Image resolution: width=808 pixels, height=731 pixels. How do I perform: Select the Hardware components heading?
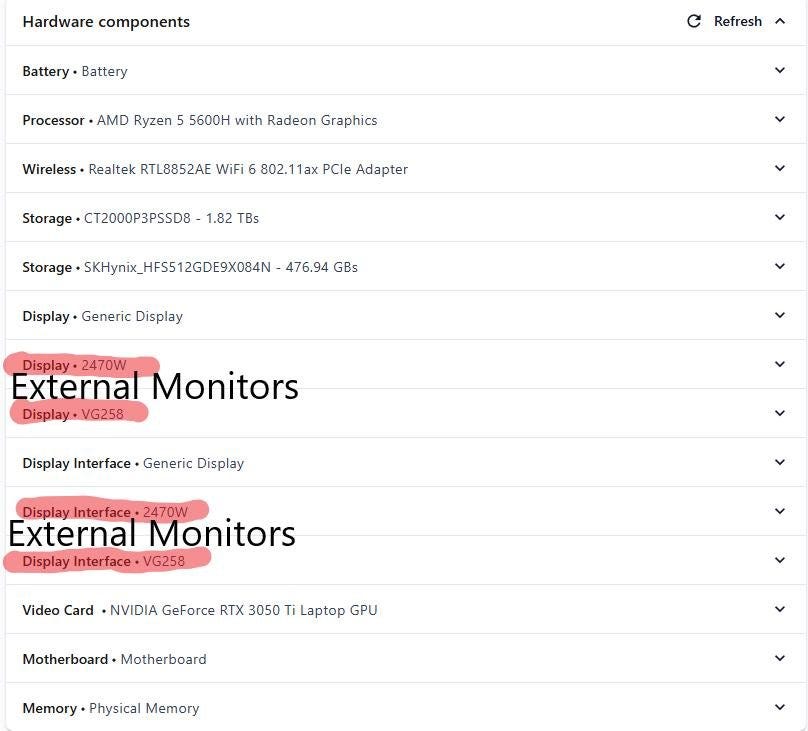tap(106, 22)
